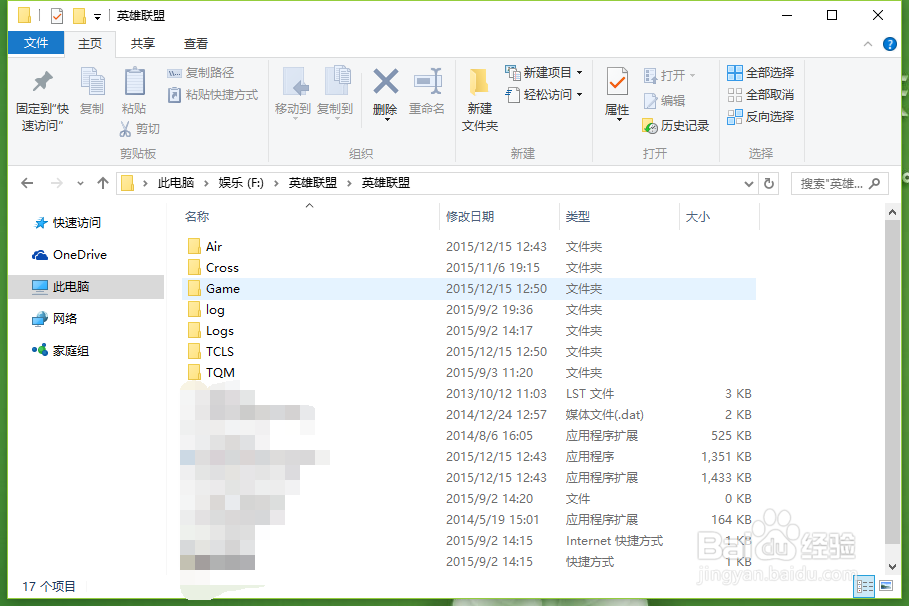This screenshot has height=606, width=909.
Task: Select the Cross folder
Action: (468, 268)
